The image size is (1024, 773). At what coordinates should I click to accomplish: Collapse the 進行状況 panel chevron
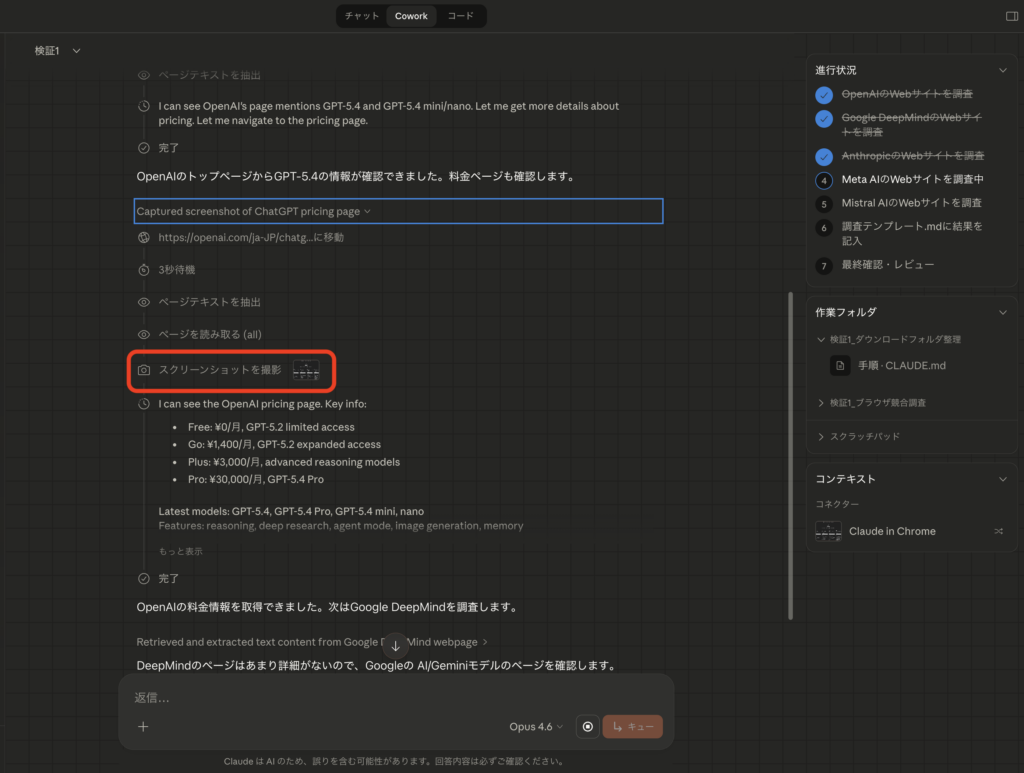(1003, 69)
